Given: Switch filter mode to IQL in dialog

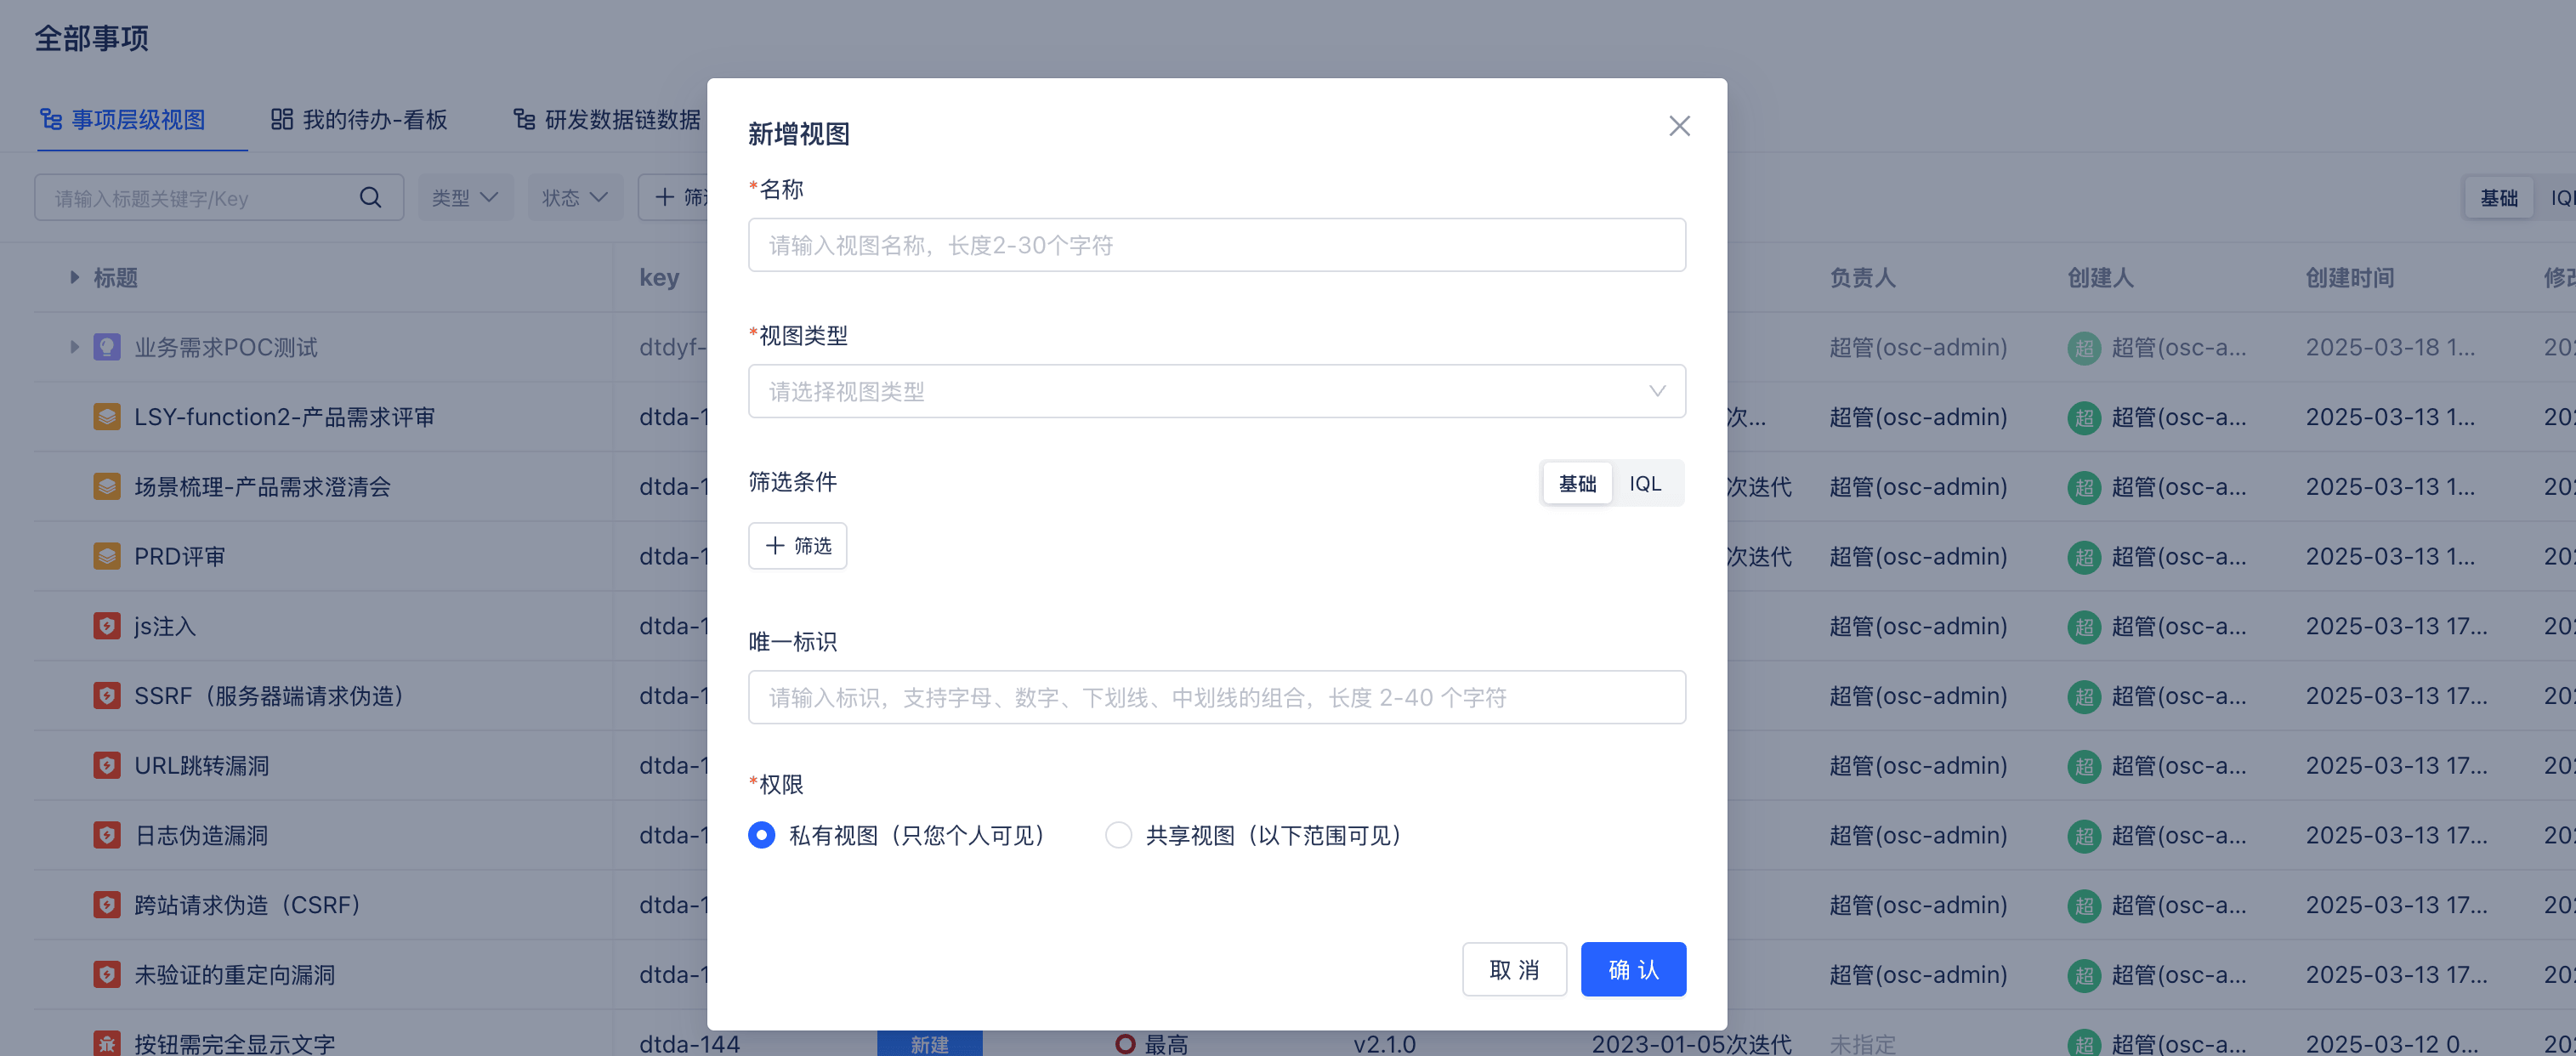Looking at the screenshot, I should coord(1644,484).
